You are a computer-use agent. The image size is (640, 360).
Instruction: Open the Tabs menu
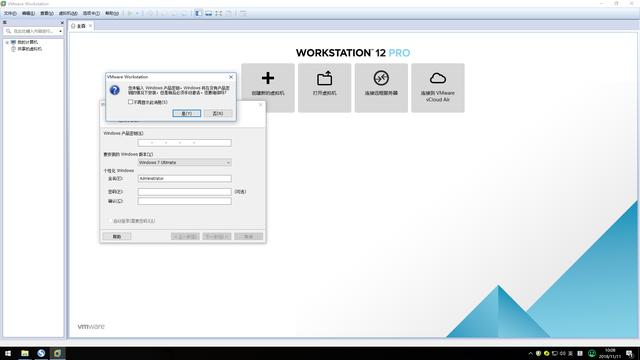tap(91, 13)
